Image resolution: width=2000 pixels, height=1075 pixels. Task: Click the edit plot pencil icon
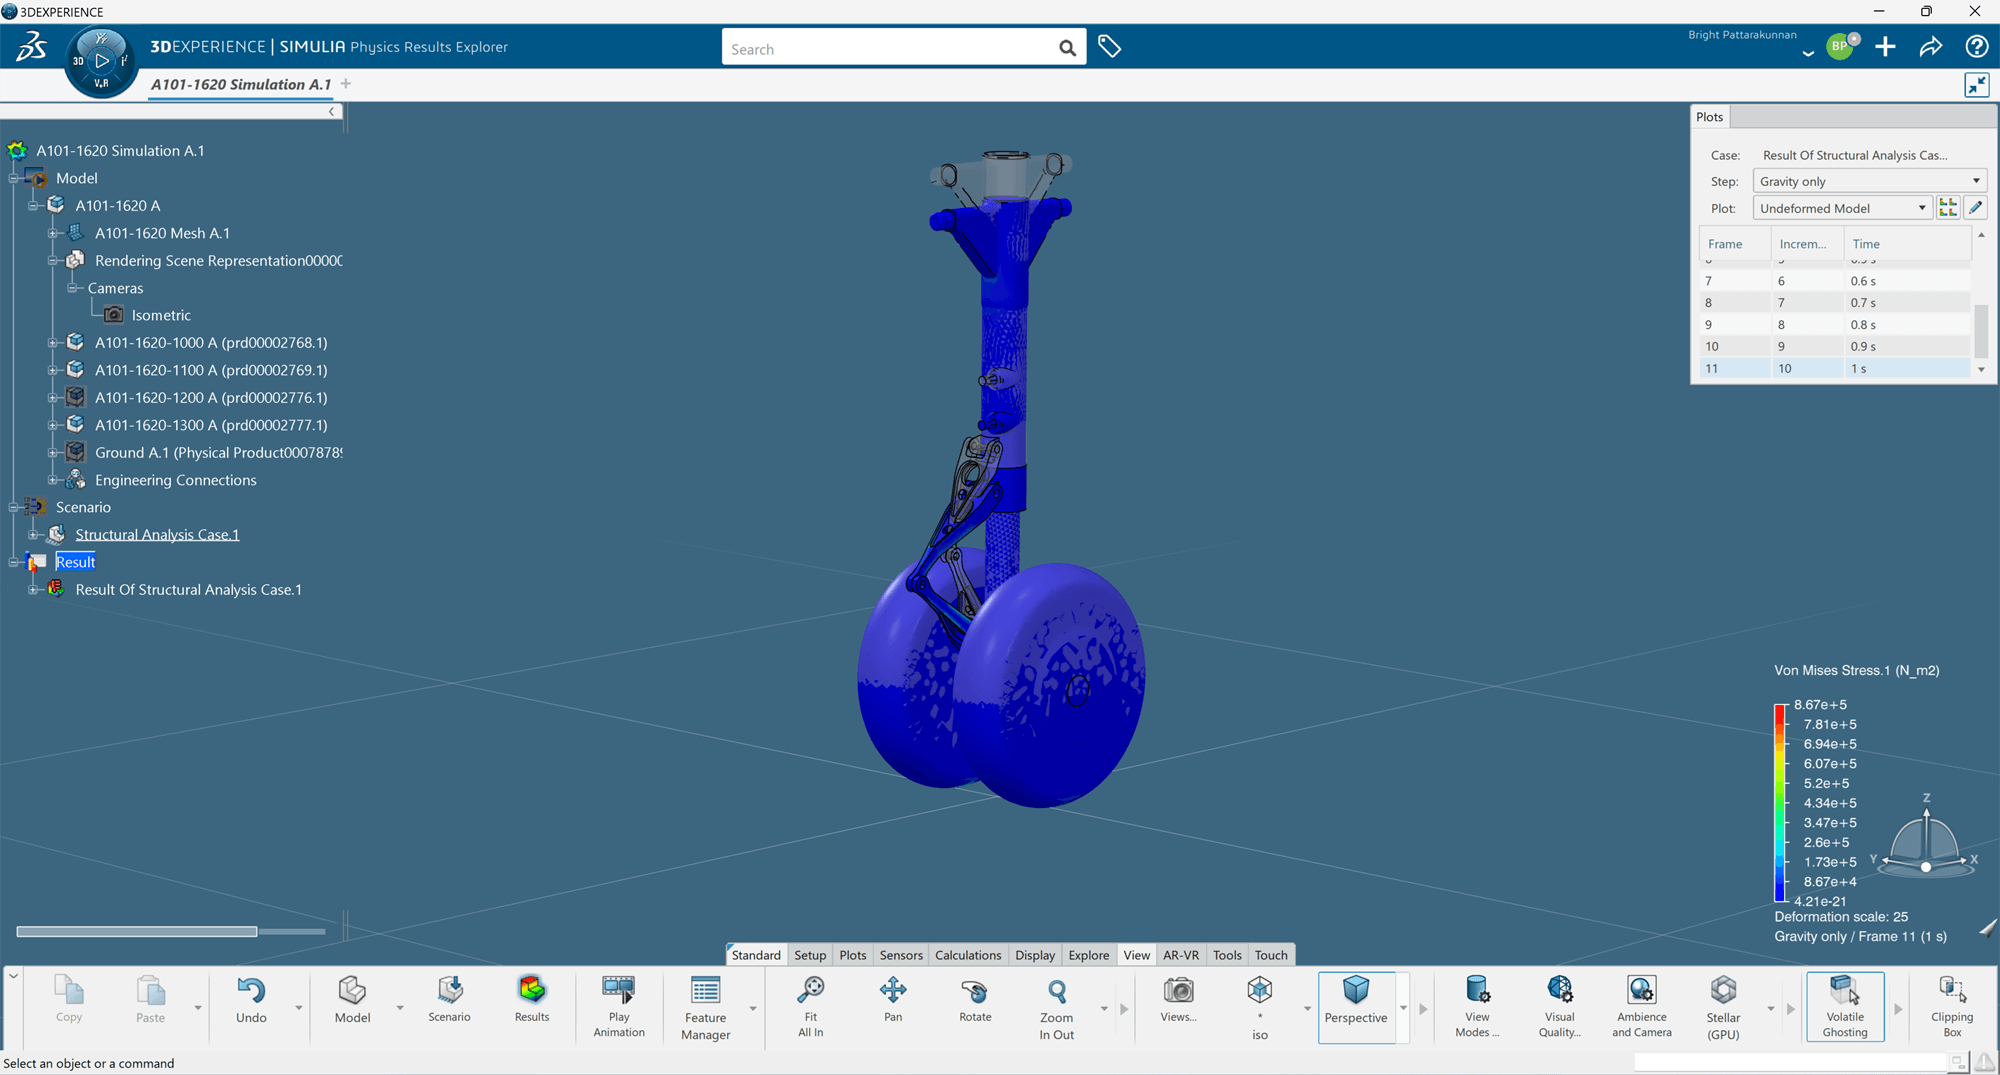pyautogui.click(x=1975, y=208)
